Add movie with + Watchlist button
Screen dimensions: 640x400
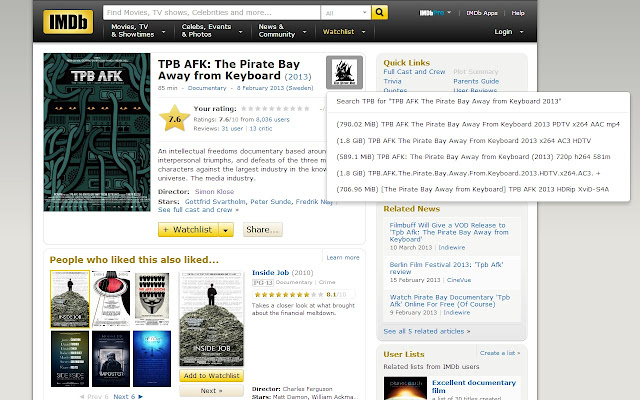(x=188, y=230)
